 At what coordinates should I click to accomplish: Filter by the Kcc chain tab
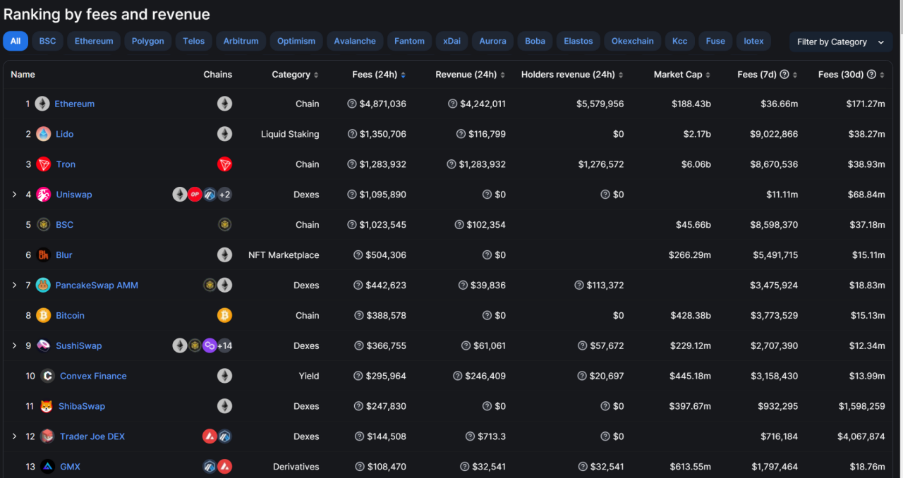click(x=680, y=41)
